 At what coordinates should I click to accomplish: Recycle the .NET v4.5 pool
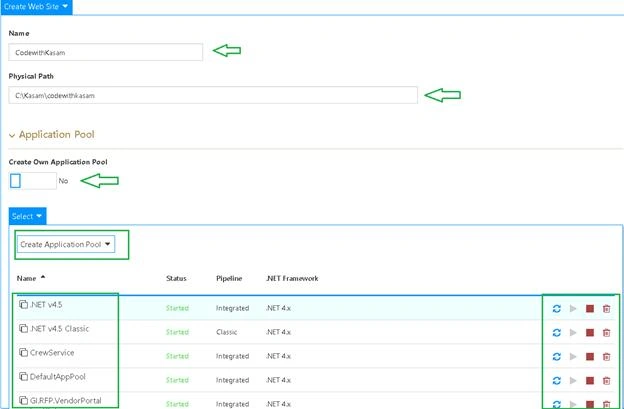(557, 308)
